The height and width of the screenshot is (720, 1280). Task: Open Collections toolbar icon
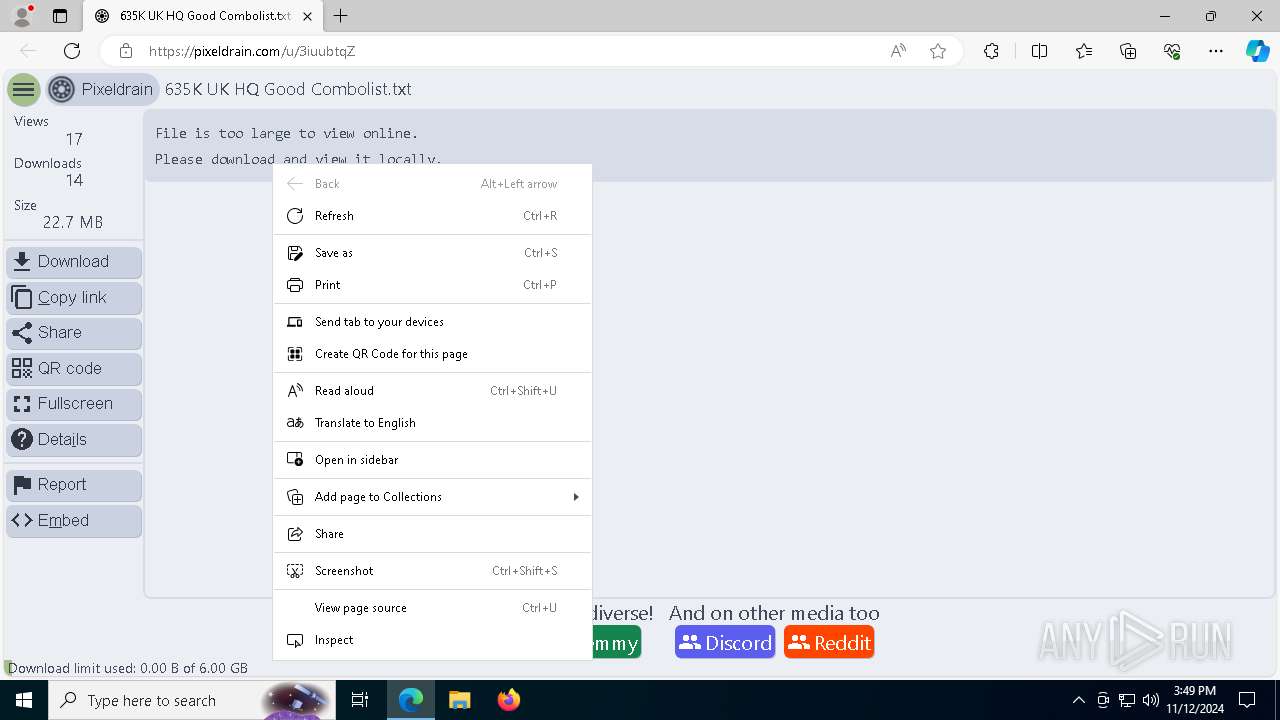[x=1128, y=51]
